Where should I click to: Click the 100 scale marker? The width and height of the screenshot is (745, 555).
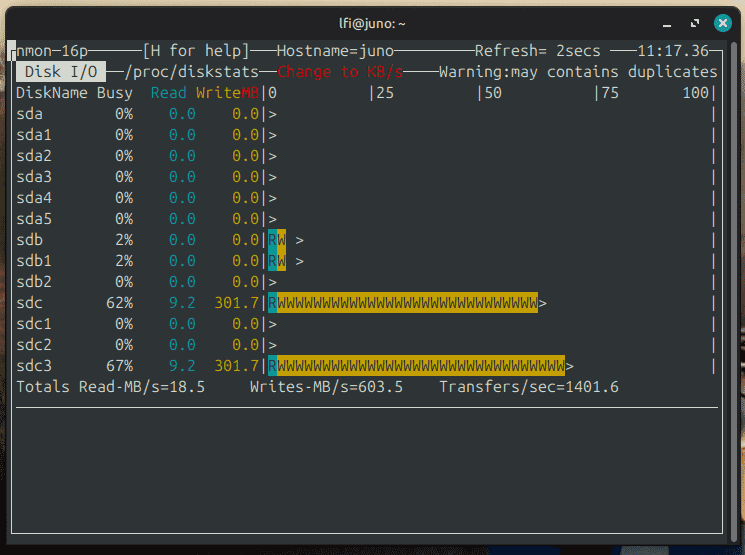pos(696,93)
